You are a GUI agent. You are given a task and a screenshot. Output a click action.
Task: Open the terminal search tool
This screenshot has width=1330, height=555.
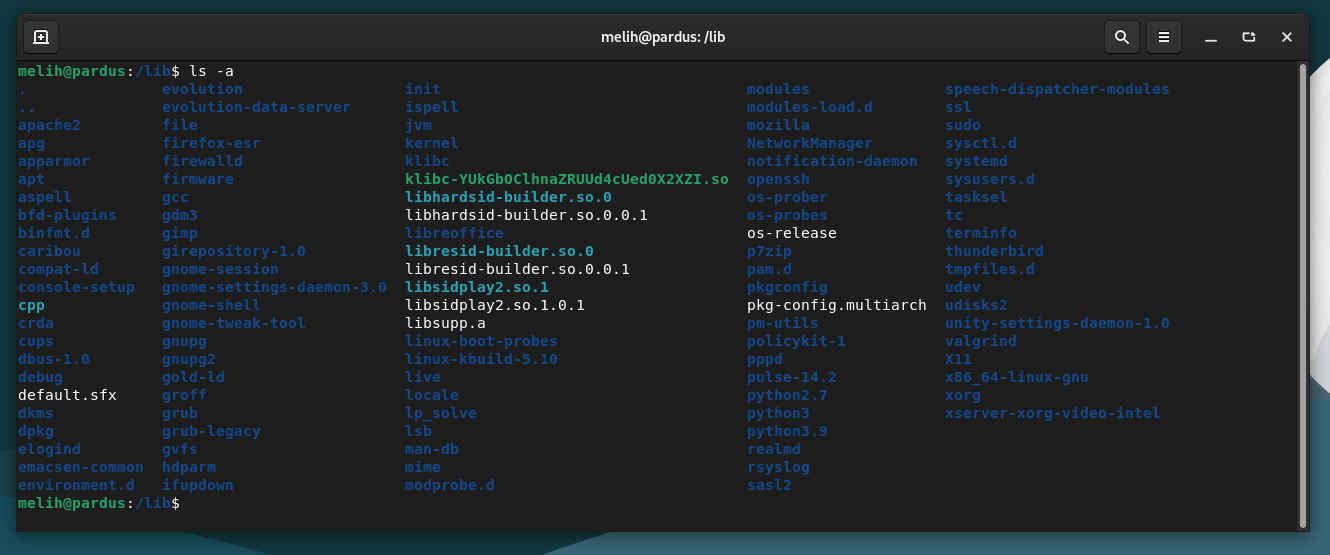point(1122,37)
